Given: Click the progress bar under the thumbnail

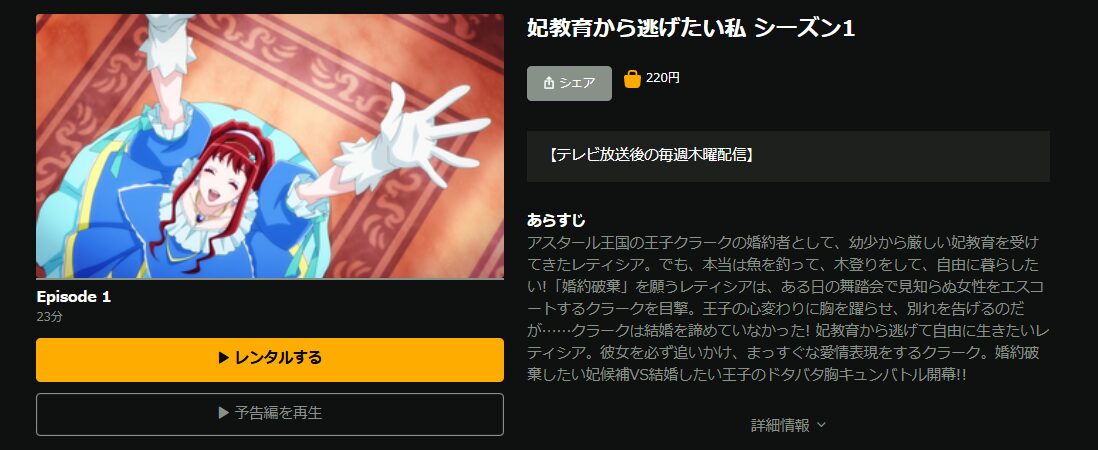Looking at the screenshot, I should [270, 279].
